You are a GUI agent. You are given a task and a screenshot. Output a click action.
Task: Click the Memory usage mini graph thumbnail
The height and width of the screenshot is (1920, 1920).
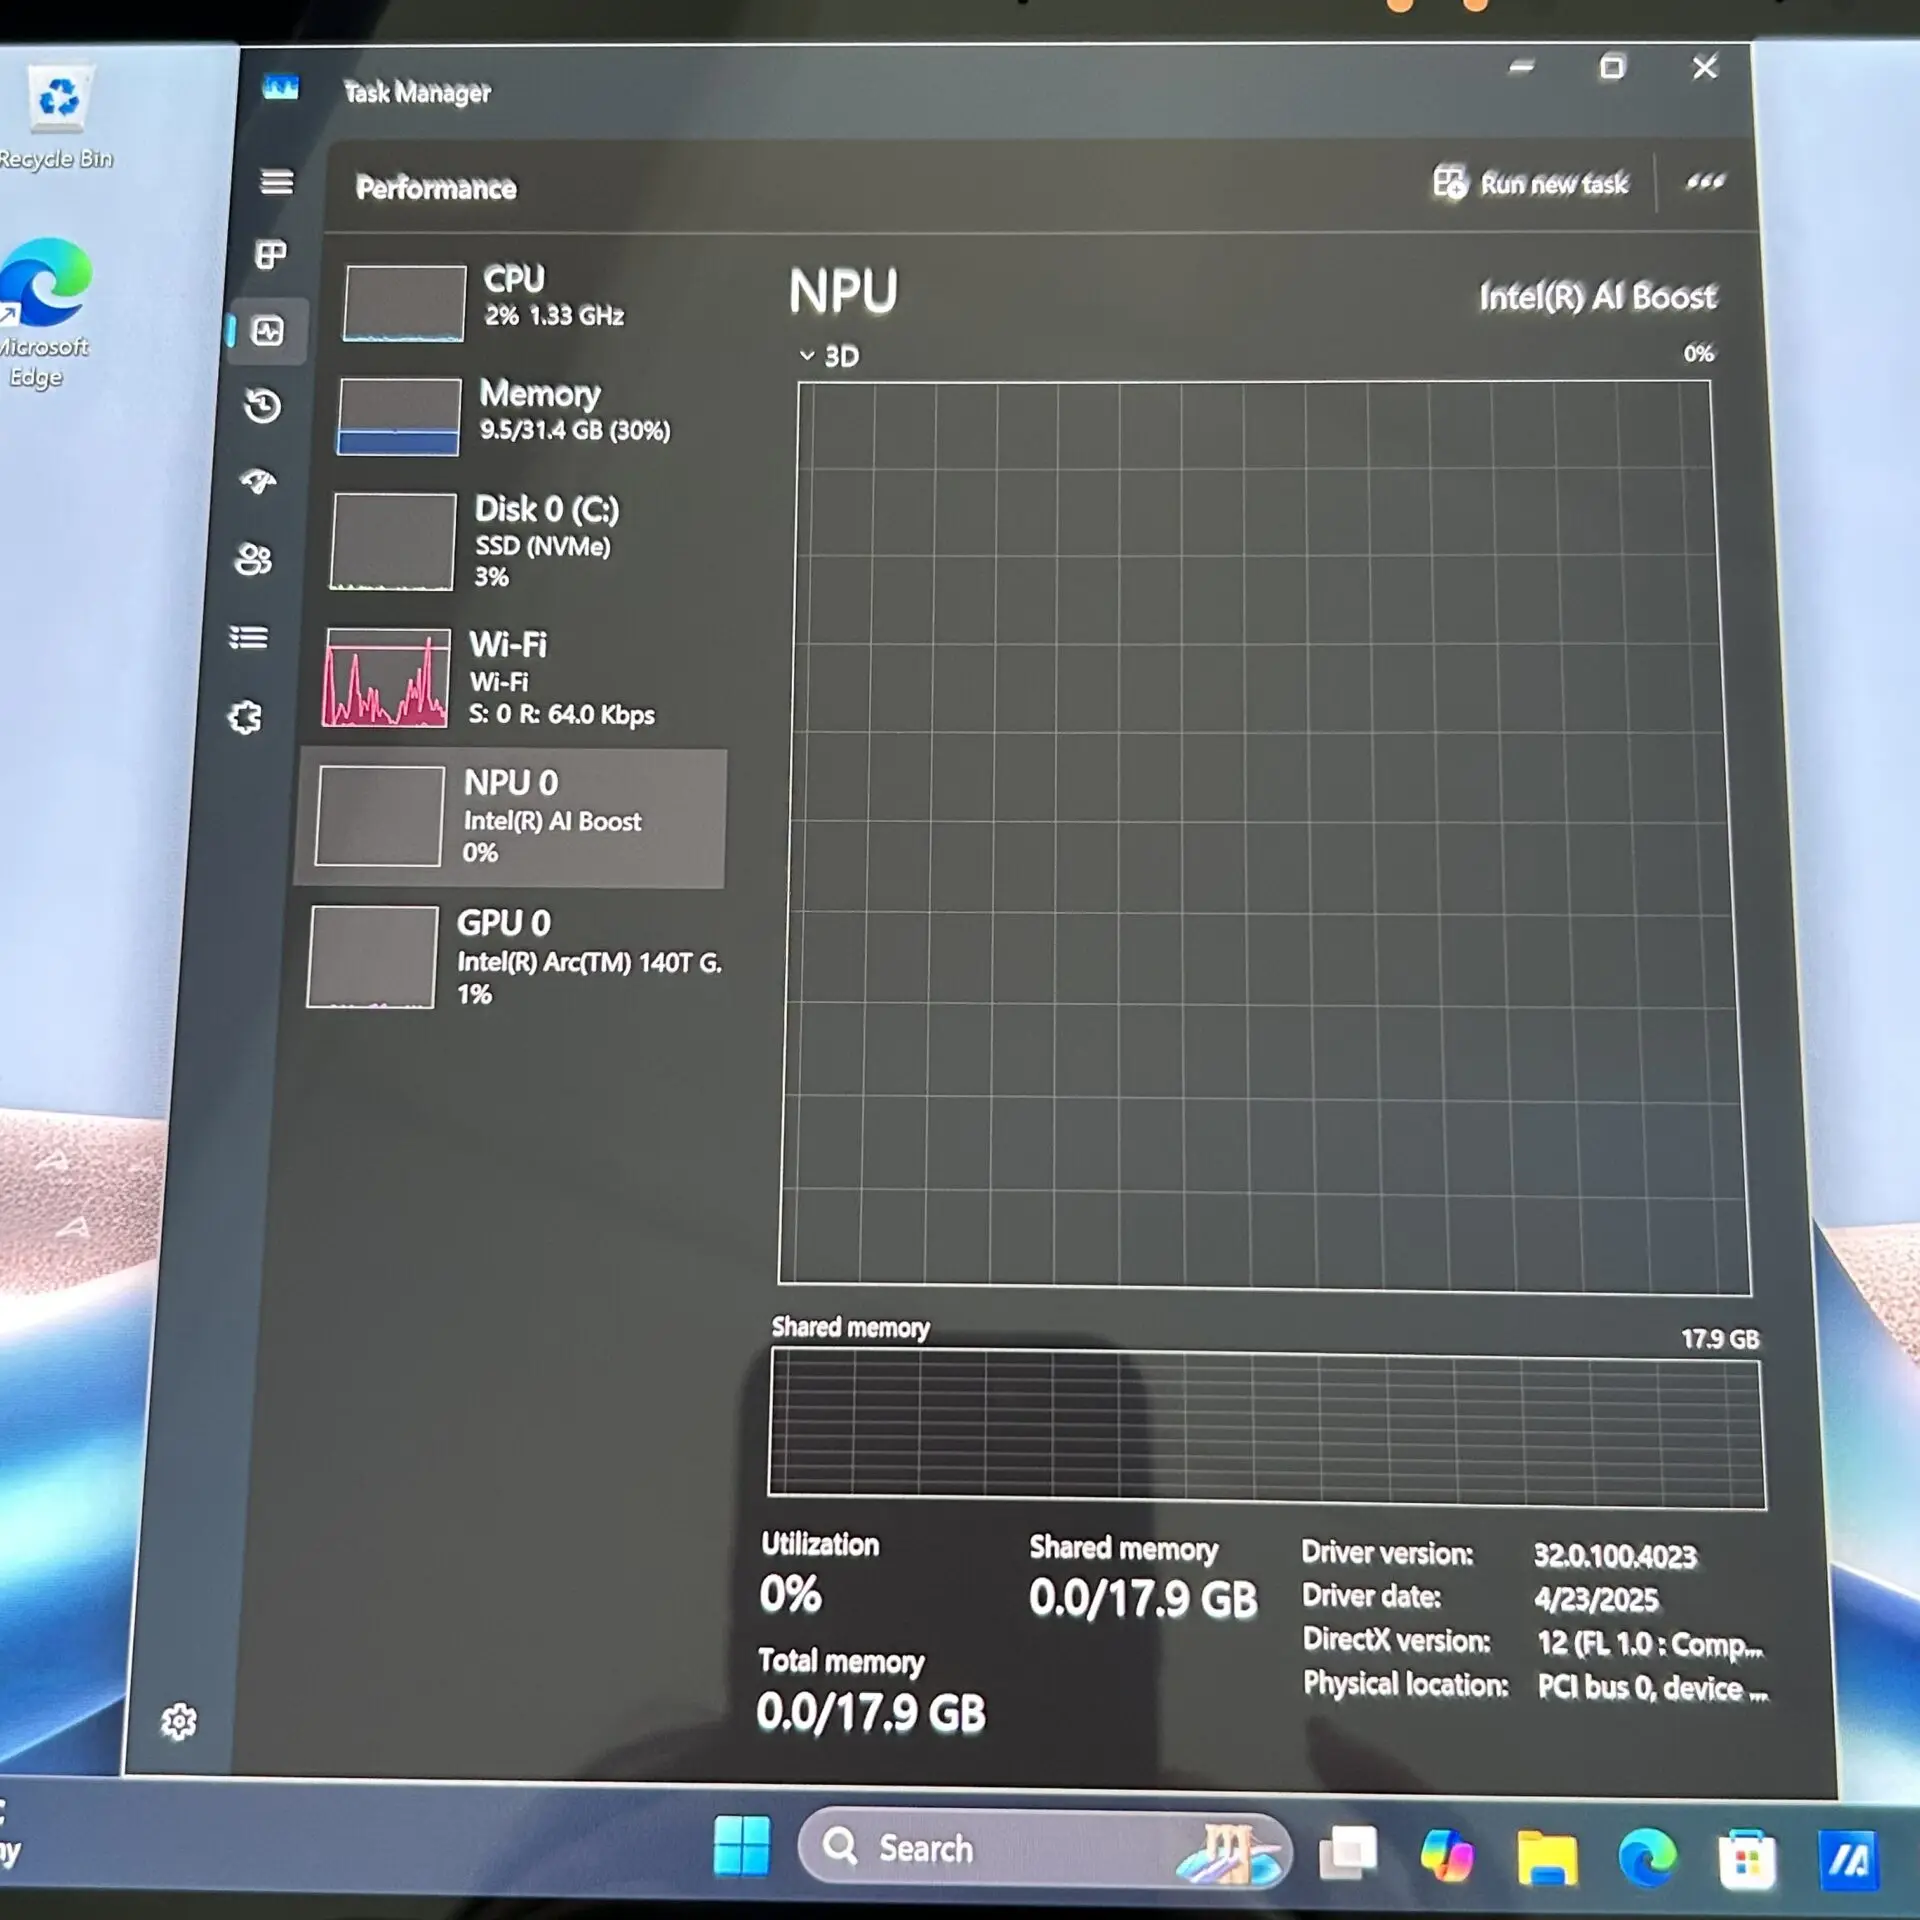click(x=399, y=416)
